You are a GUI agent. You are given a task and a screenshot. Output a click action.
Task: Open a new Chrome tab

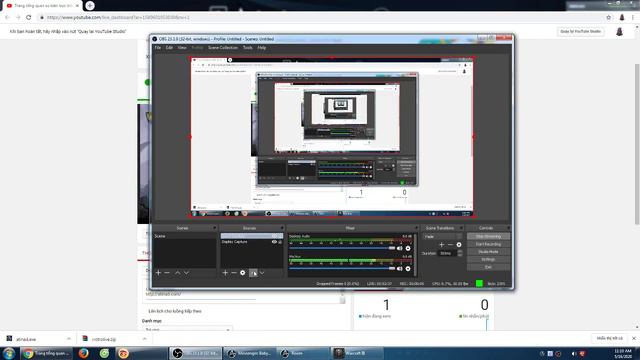[x=90, y=6]
